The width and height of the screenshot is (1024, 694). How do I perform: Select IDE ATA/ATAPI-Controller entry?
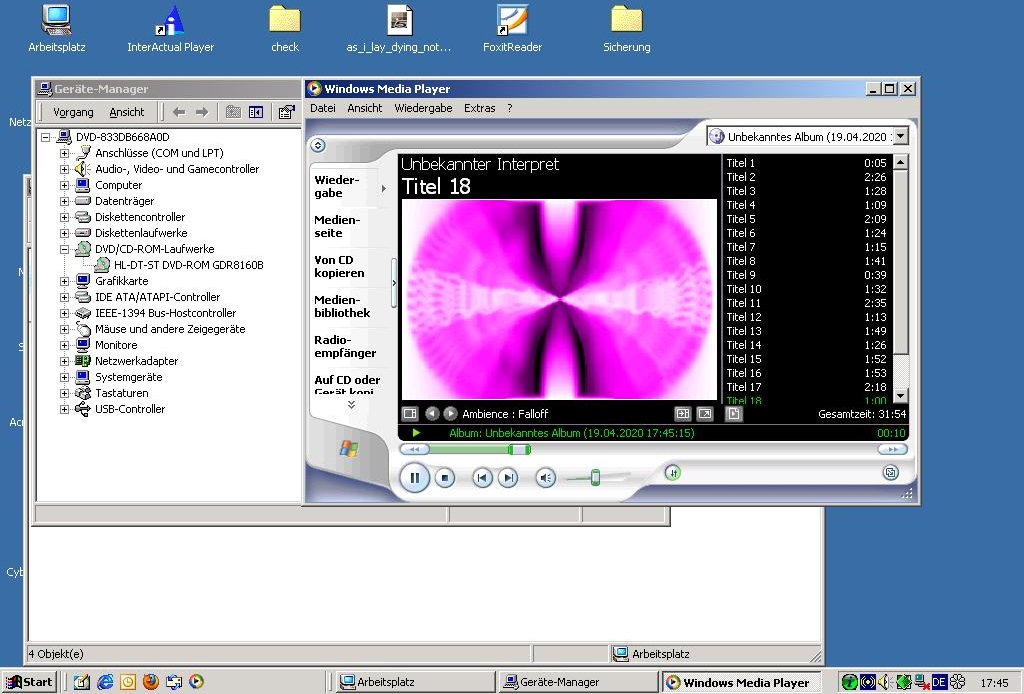(x=157, y=297)
